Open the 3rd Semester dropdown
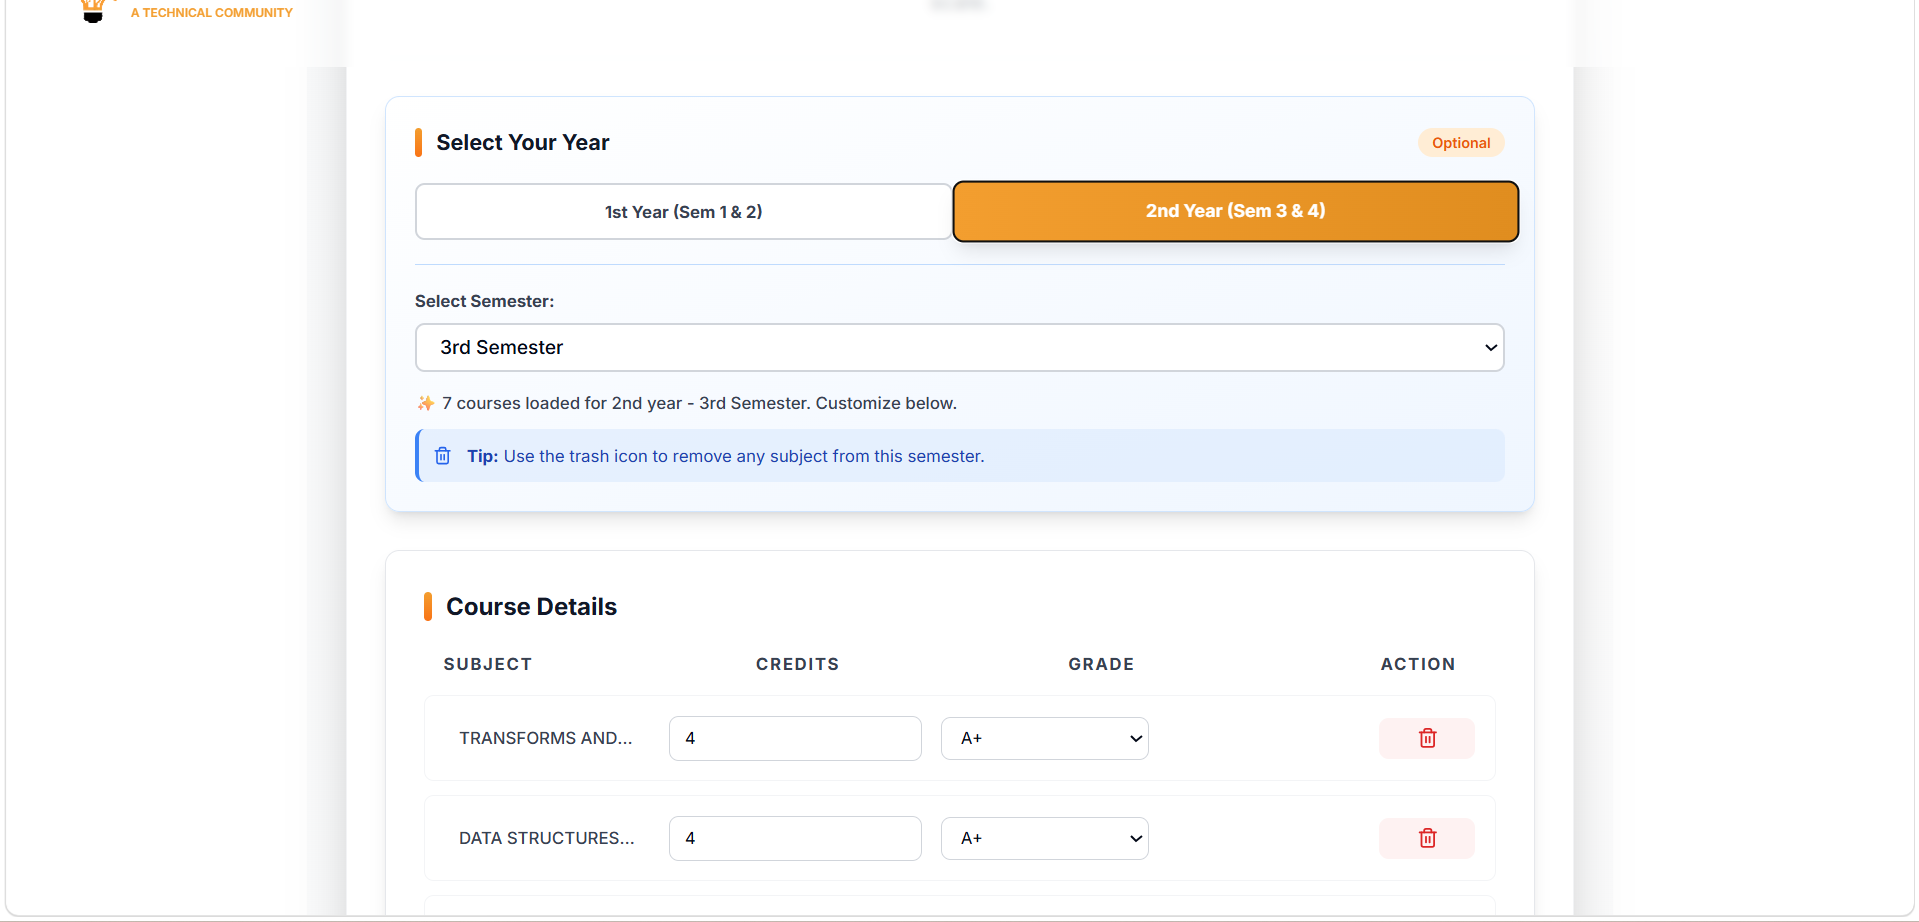 960,347
